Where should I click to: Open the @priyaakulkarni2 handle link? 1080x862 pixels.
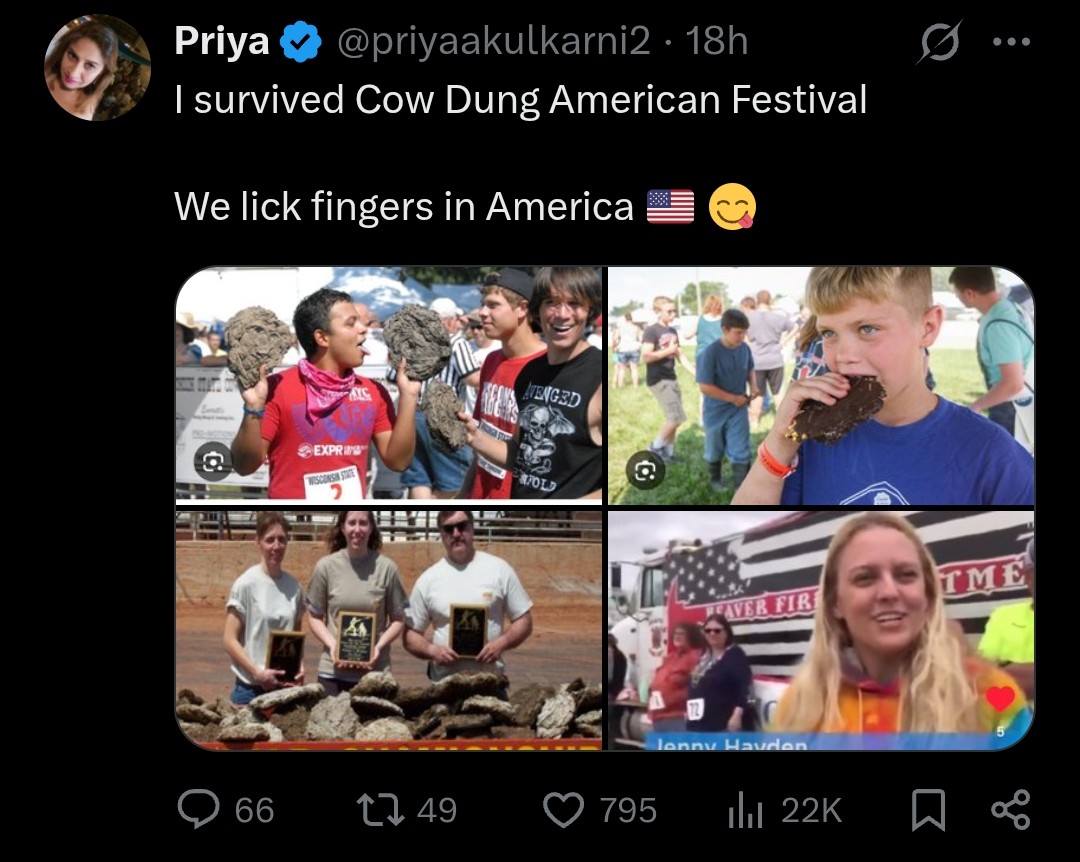tap(493, 41)
